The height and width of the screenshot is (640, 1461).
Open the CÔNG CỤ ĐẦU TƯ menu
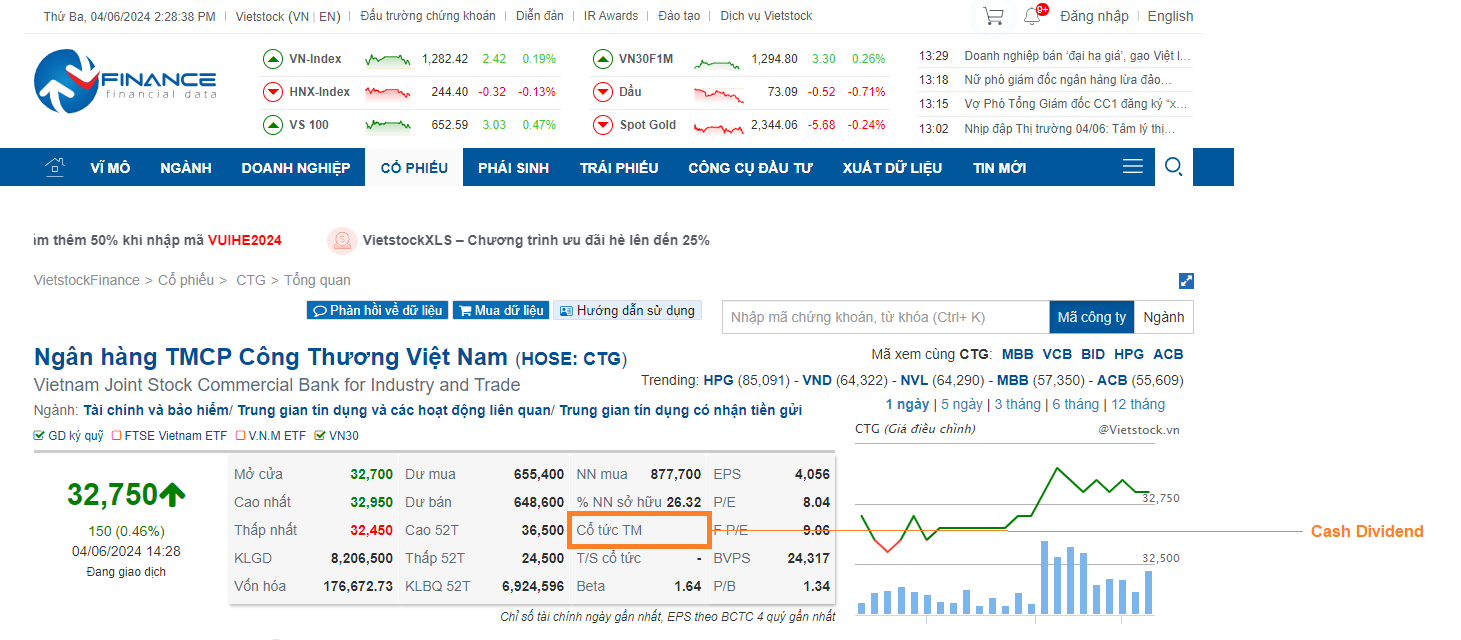click(x=750, y=167)
